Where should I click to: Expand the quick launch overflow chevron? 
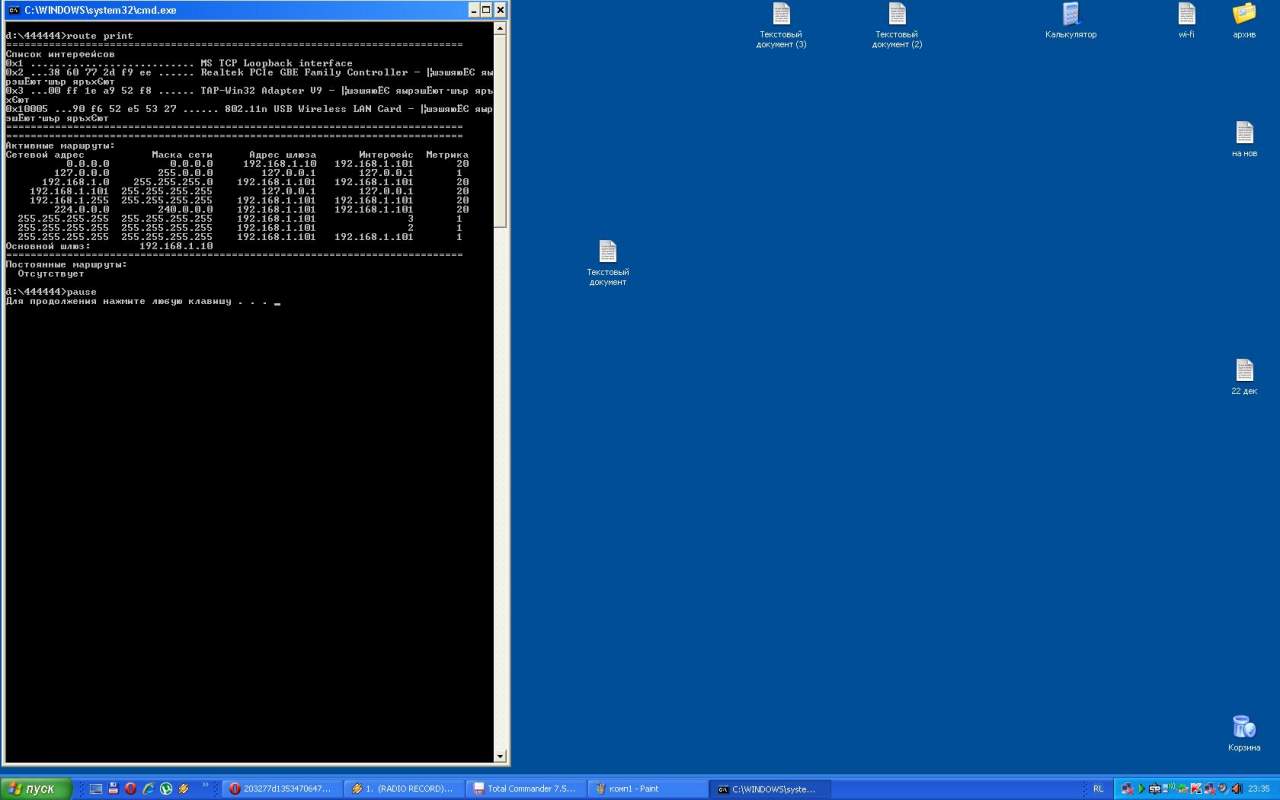click(207, 787)
